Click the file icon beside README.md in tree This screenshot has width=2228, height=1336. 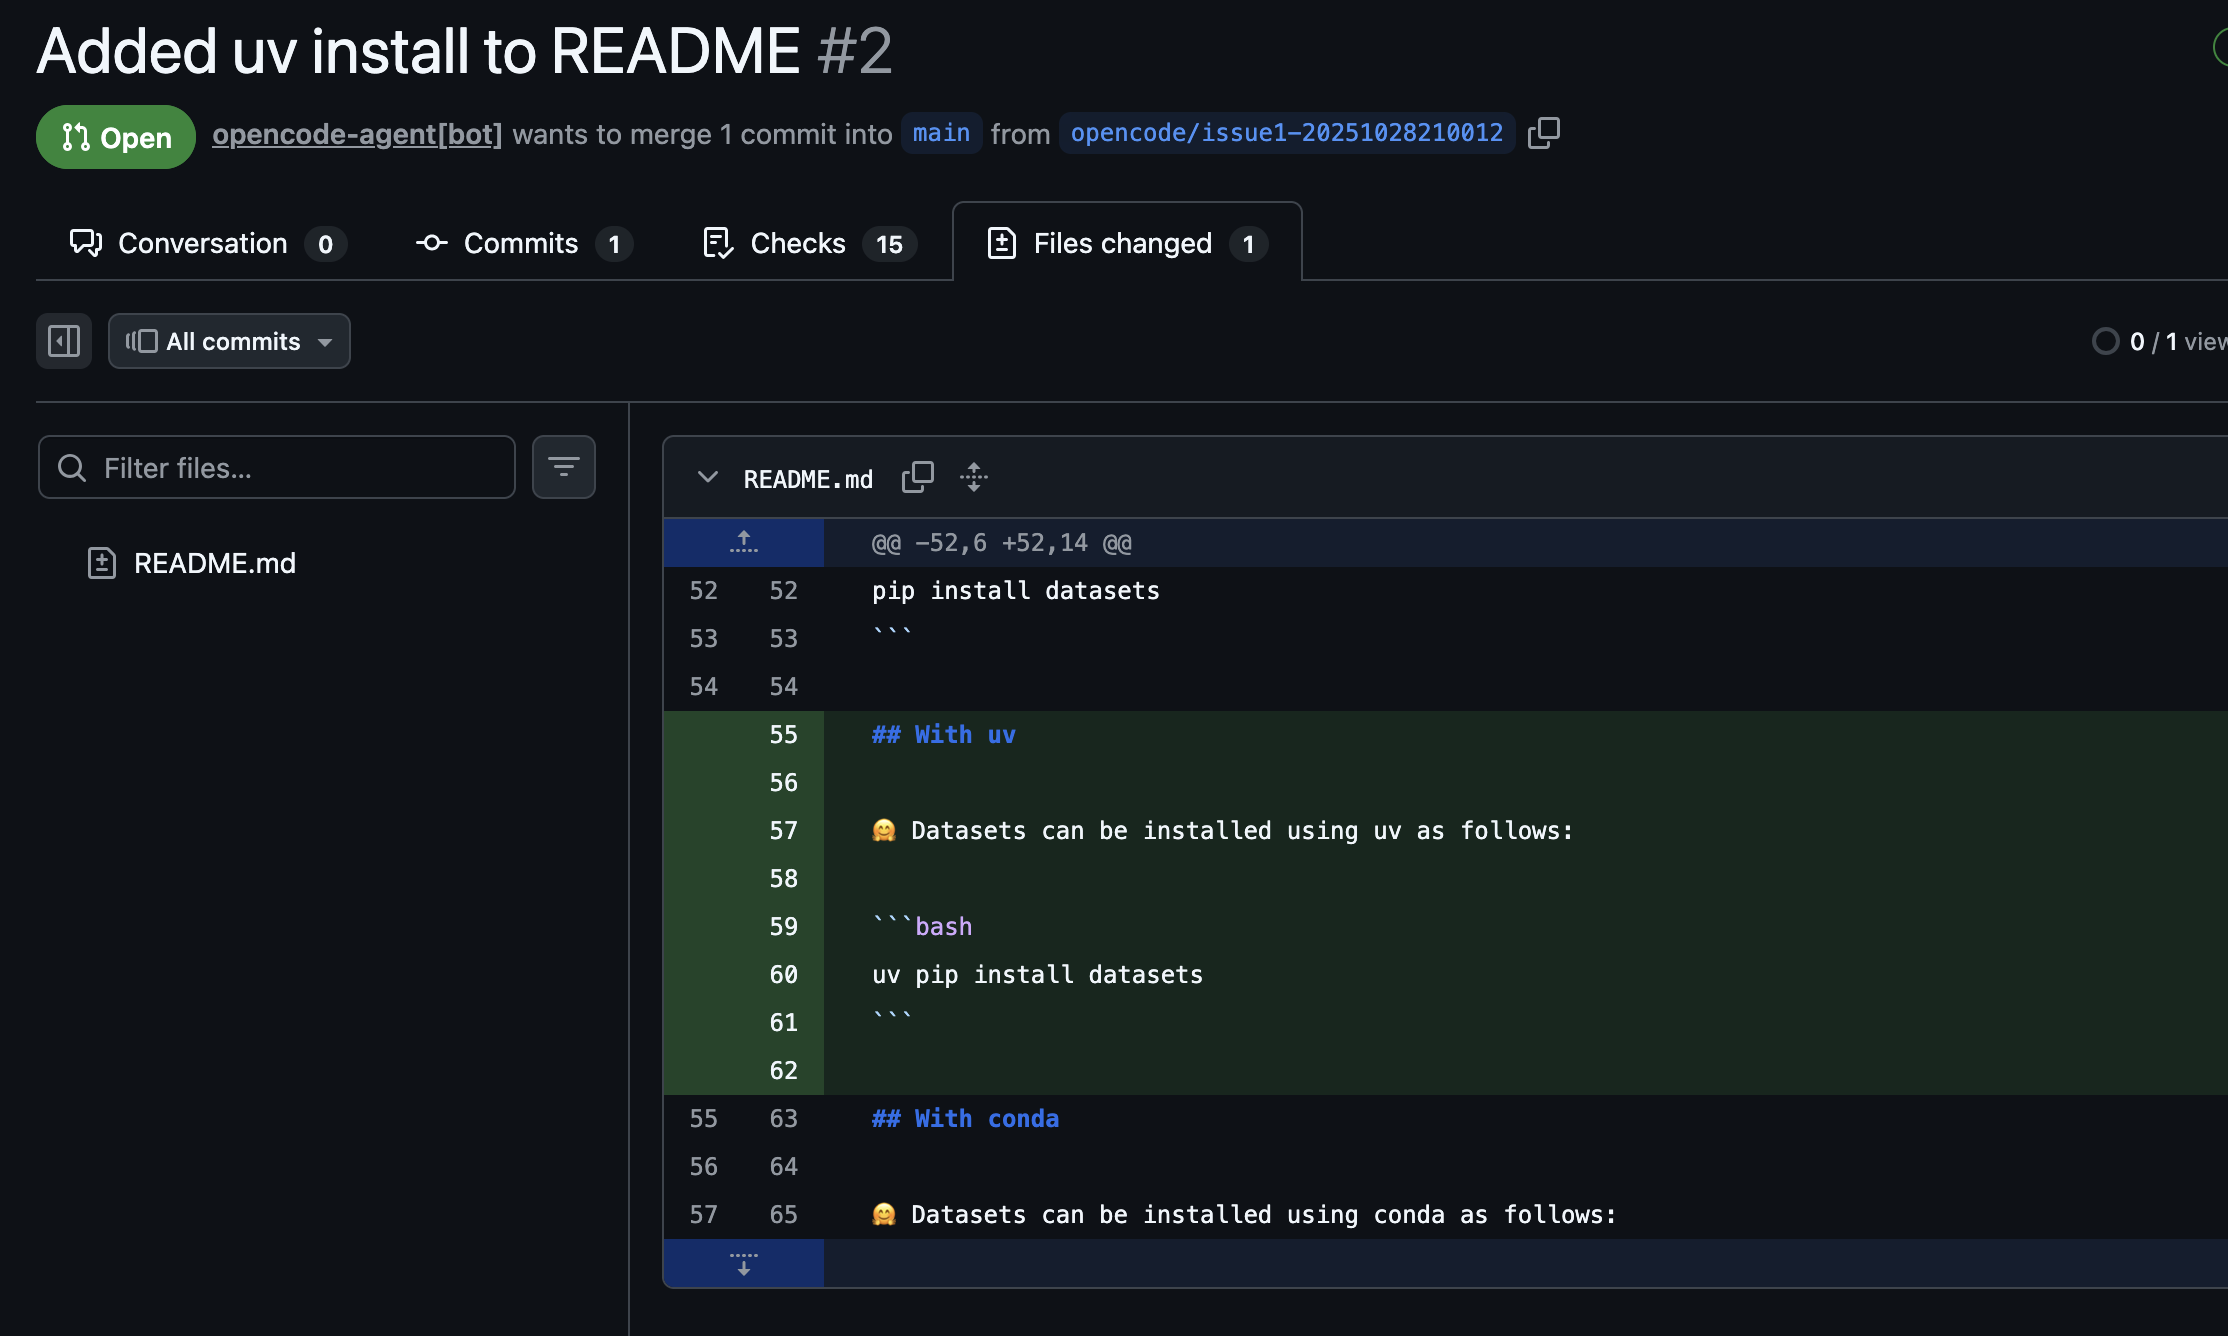102,563
